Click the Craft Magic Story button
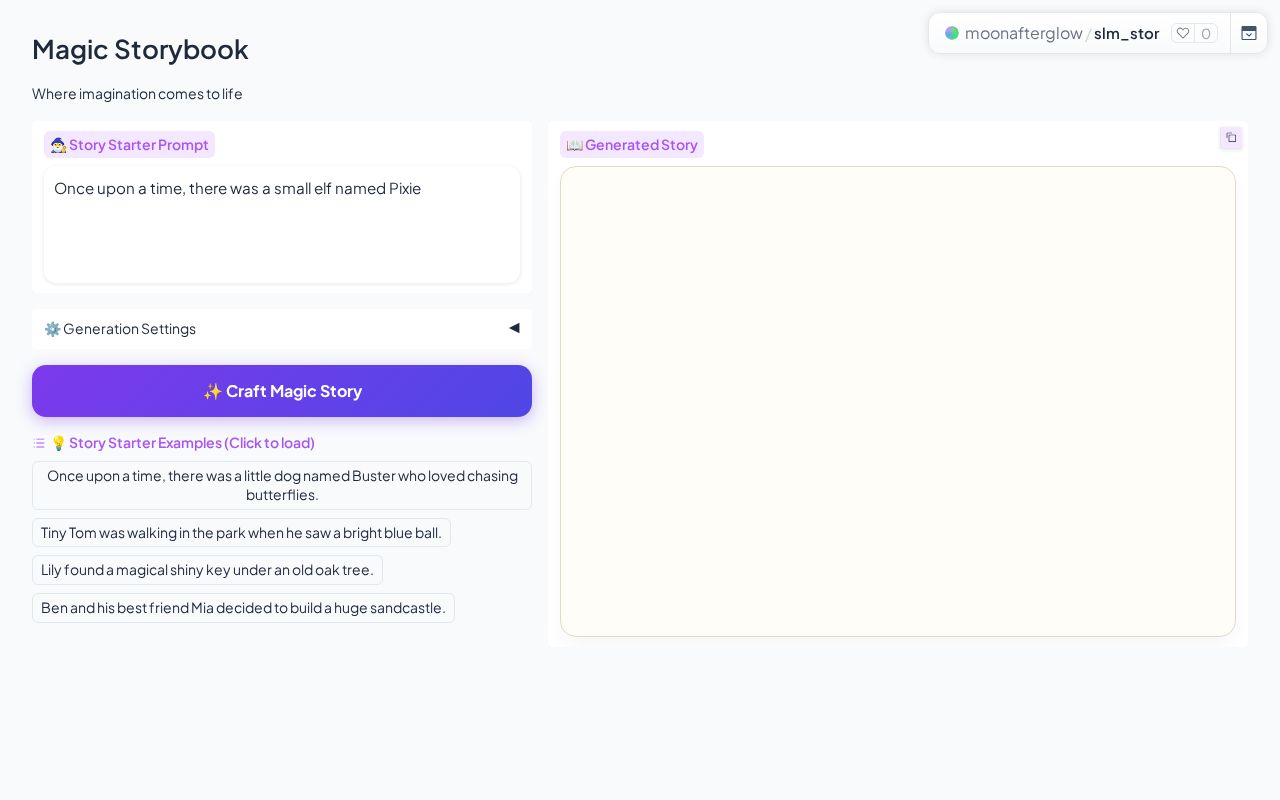The width and height of the screenshot is (1280, 800). click(282, 391)
